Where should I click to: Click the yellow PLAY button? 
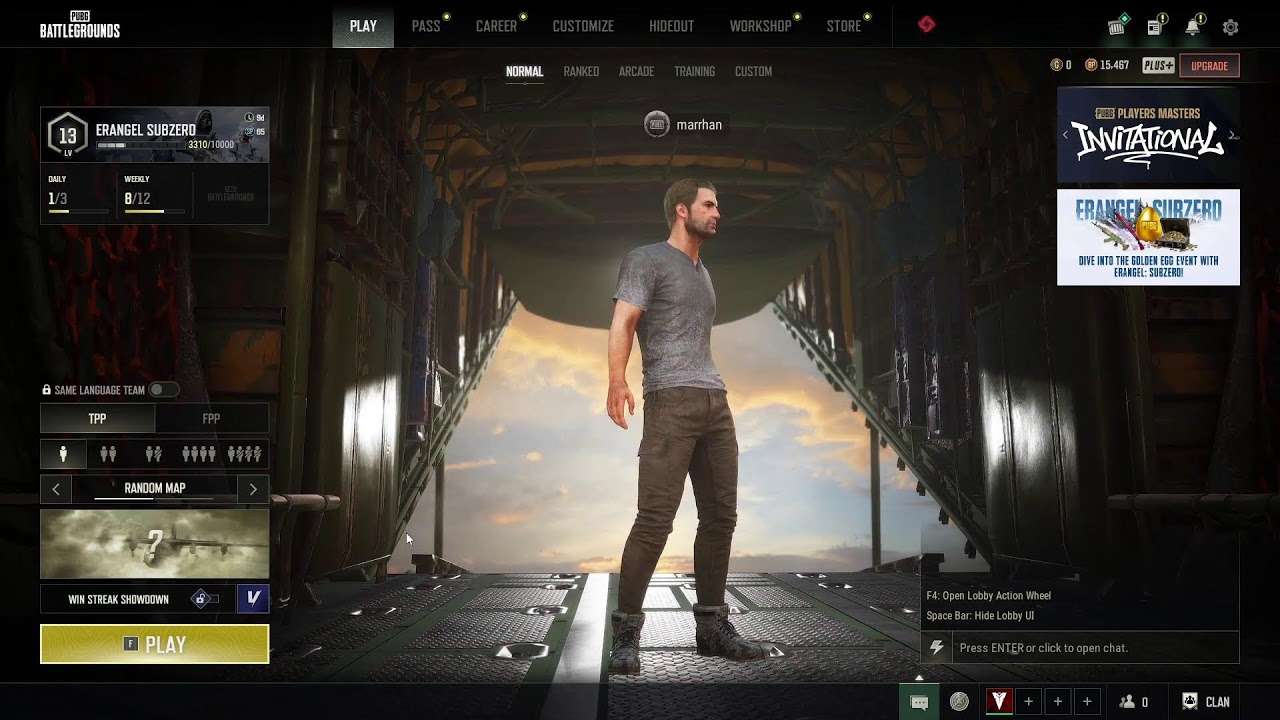click(x=155, y=644)
